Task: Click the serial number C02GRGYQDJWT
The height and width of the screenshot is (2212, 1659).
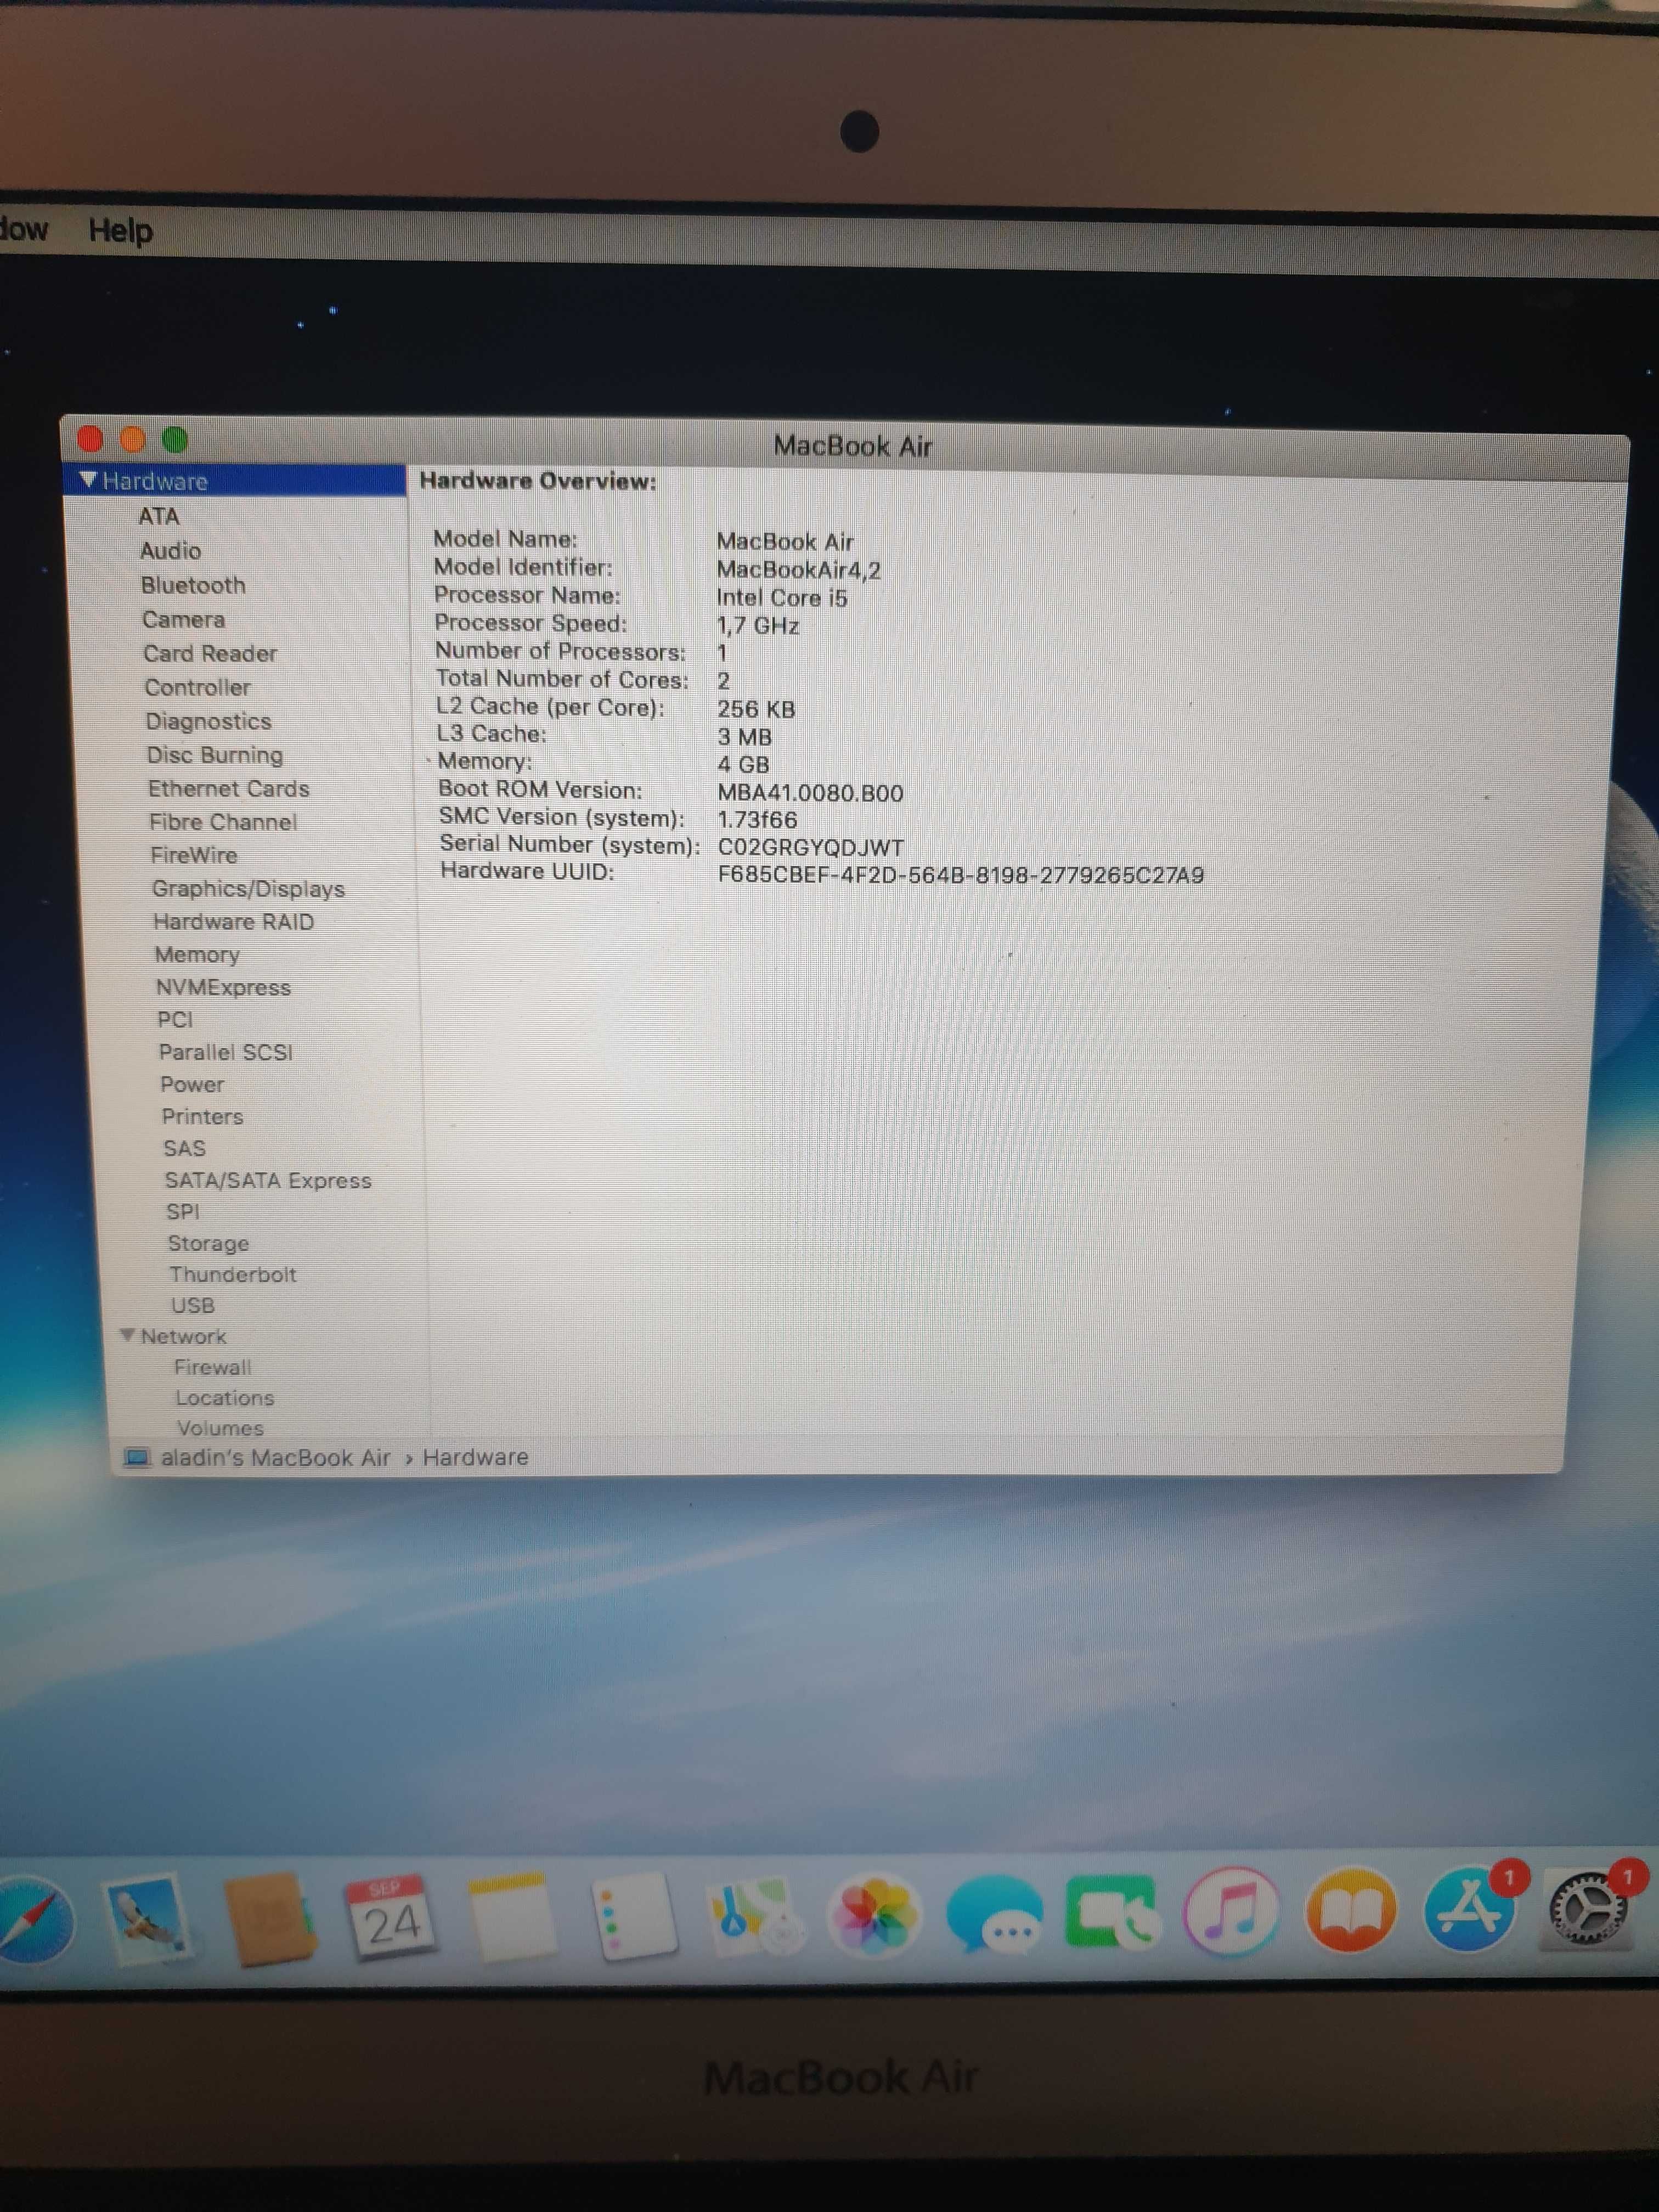Action: [811, 847]
